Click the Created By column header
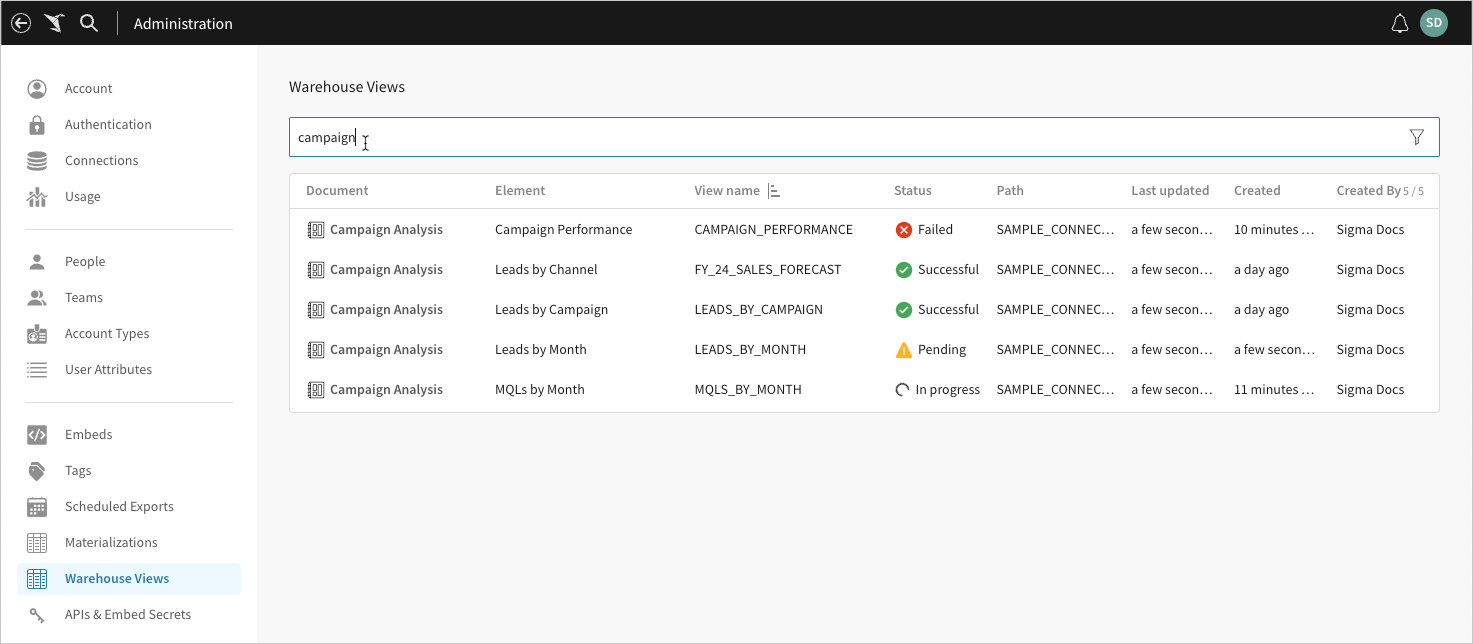This screenshot has height=644, width=1473. 1368,191
